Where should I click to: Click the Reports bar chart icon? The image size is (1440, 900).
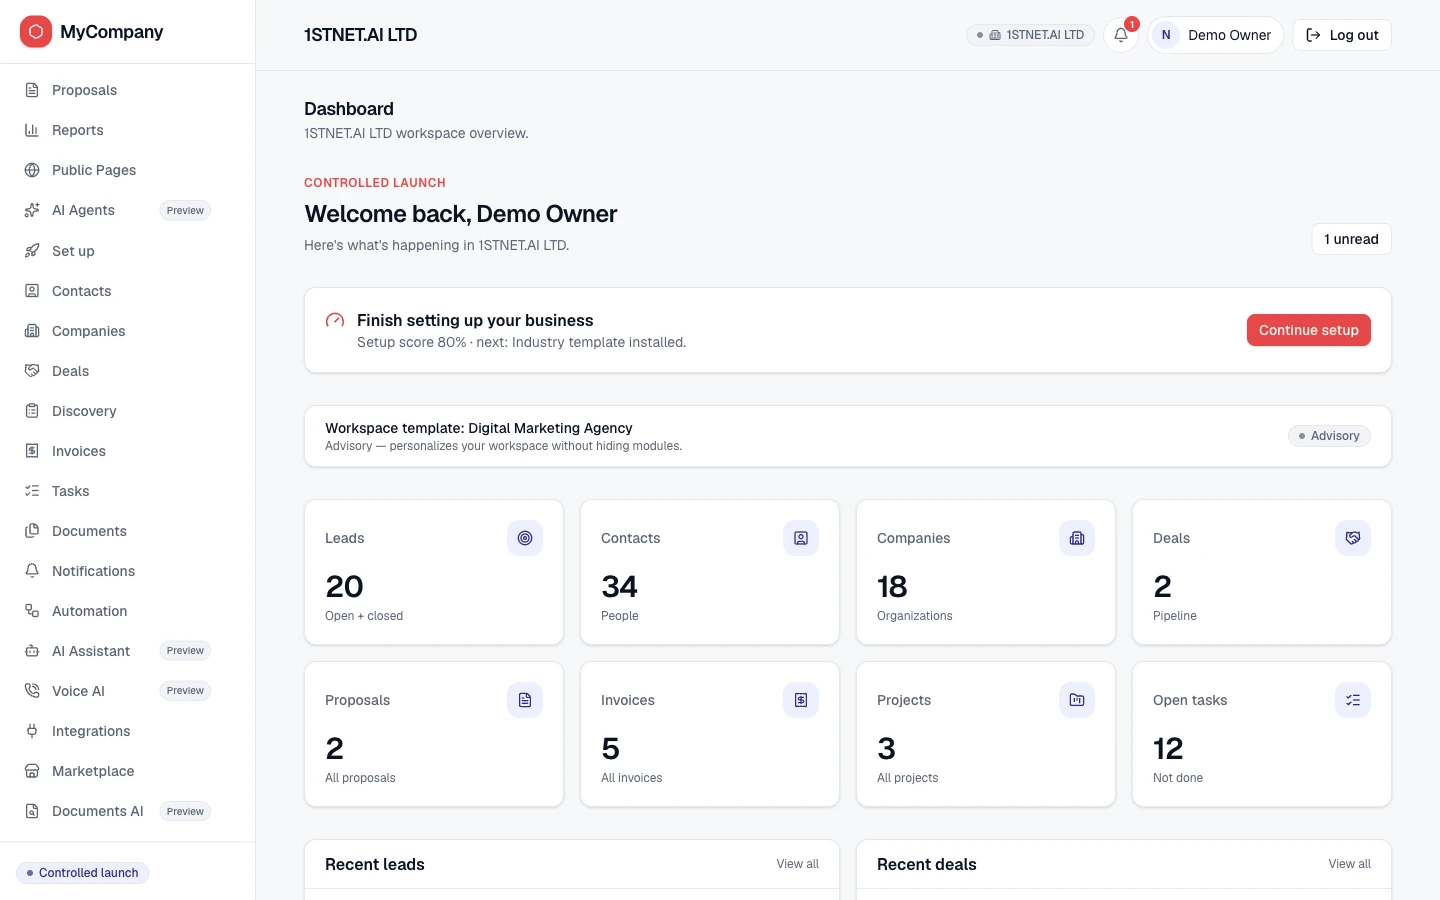(x=32, y=130)
